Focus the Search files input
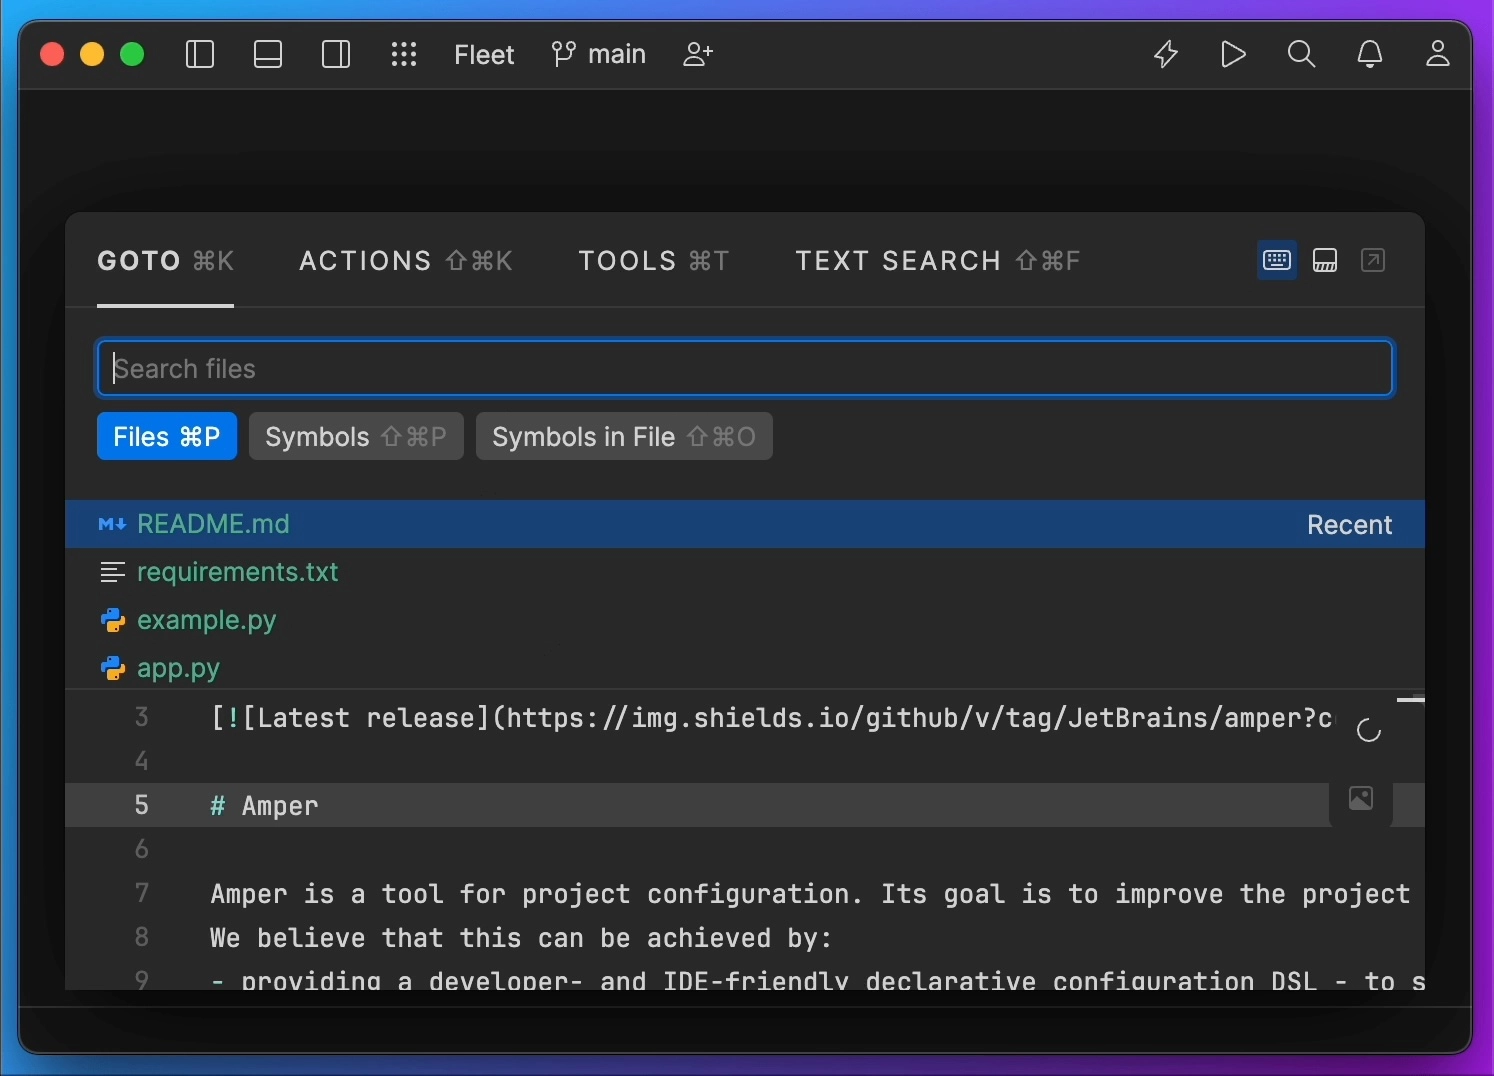 745,368
